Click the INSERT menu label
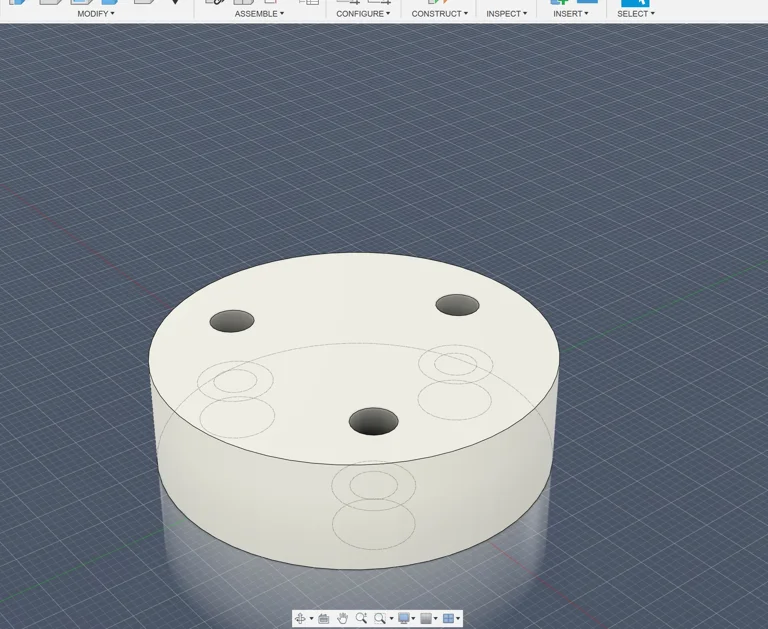This screenshot has width=768, height=629. point(570,14)
